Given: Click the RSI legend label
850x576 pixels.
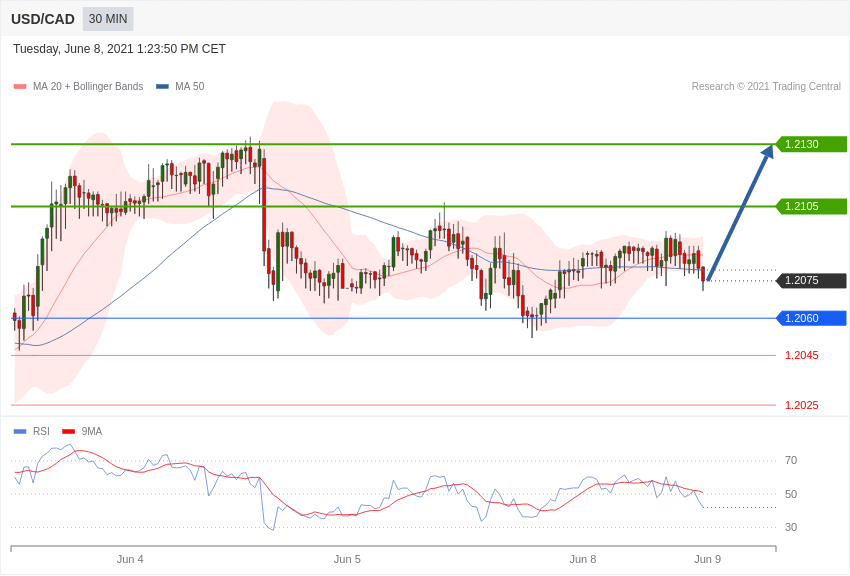Looking at the screenshot, I should click(x=41, y=431).
